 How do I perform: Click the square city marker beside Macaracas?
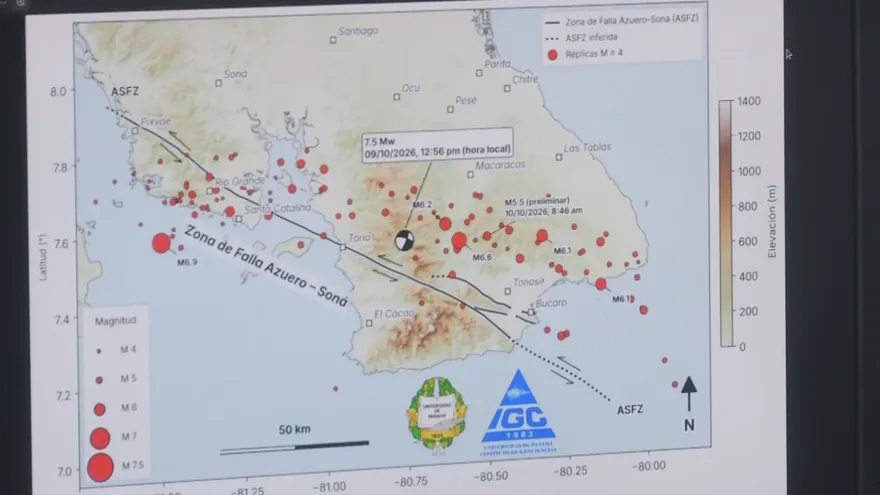click(x=470, y=175)
